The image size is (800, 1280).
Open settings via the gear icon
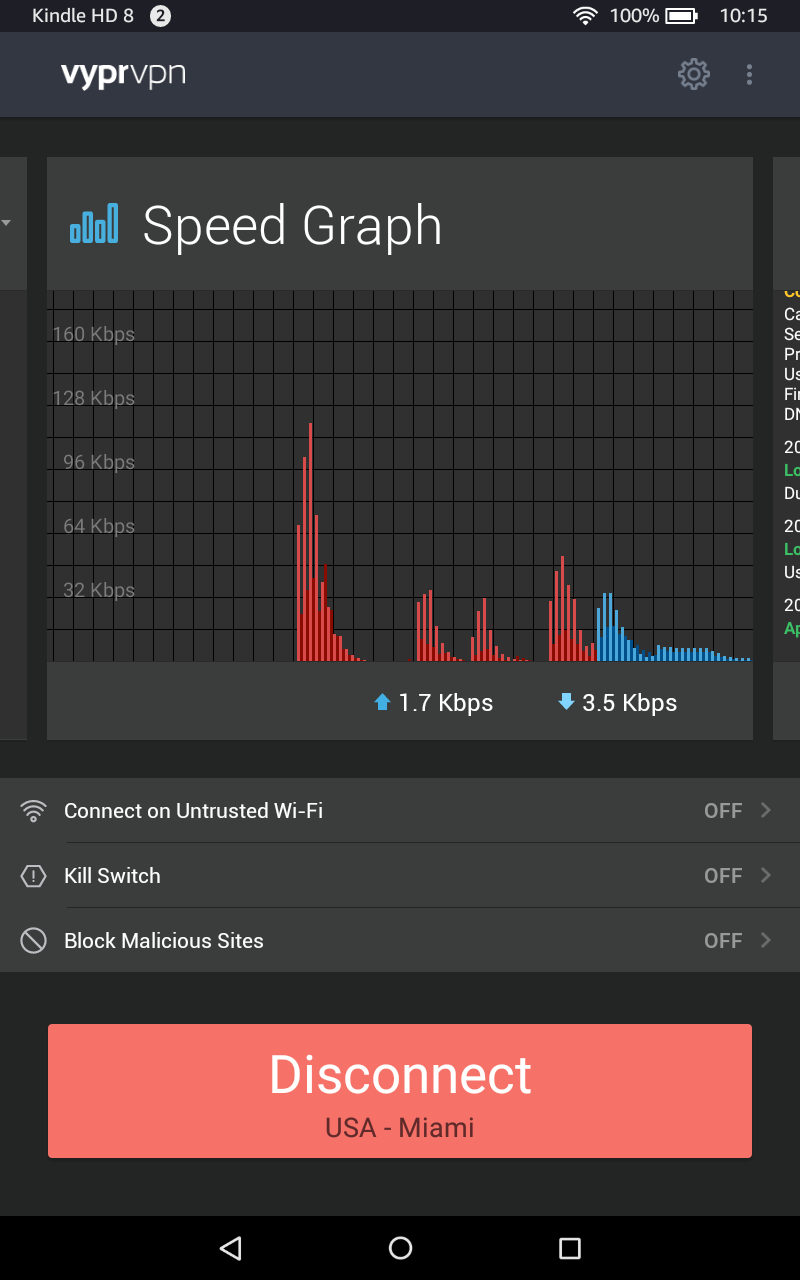pyautogui.click(x=694, y=74)
